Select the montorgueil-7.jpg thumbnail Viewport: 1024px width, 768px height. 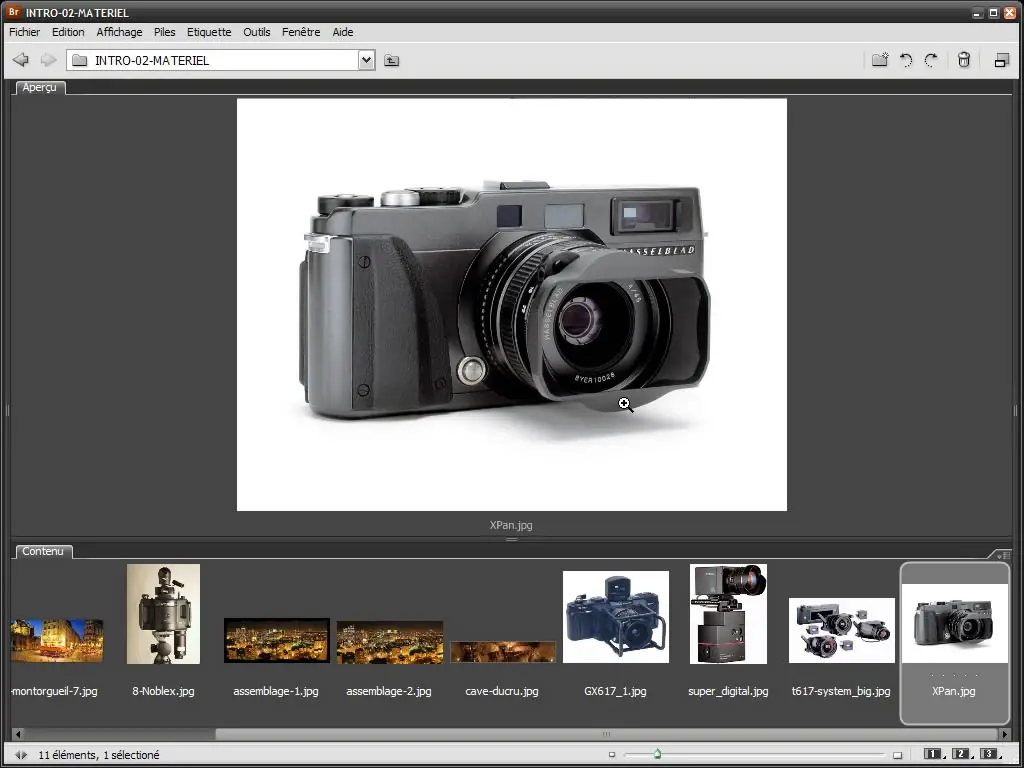click(56, 641)
